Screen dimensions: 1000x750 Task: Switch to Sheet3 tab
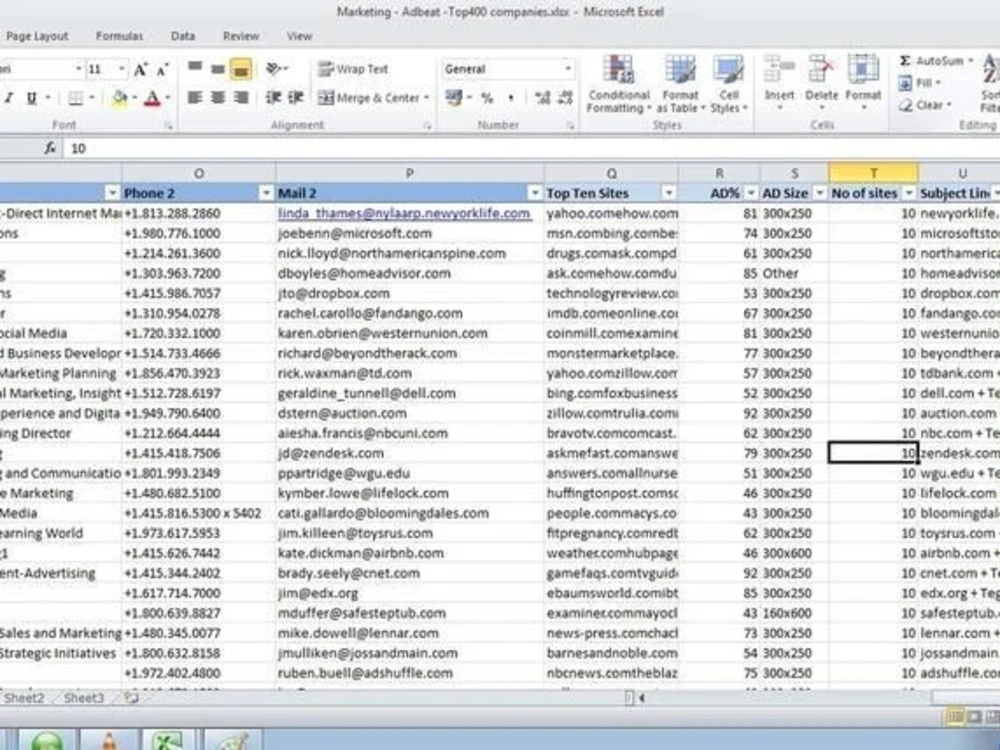click(84, 698)
